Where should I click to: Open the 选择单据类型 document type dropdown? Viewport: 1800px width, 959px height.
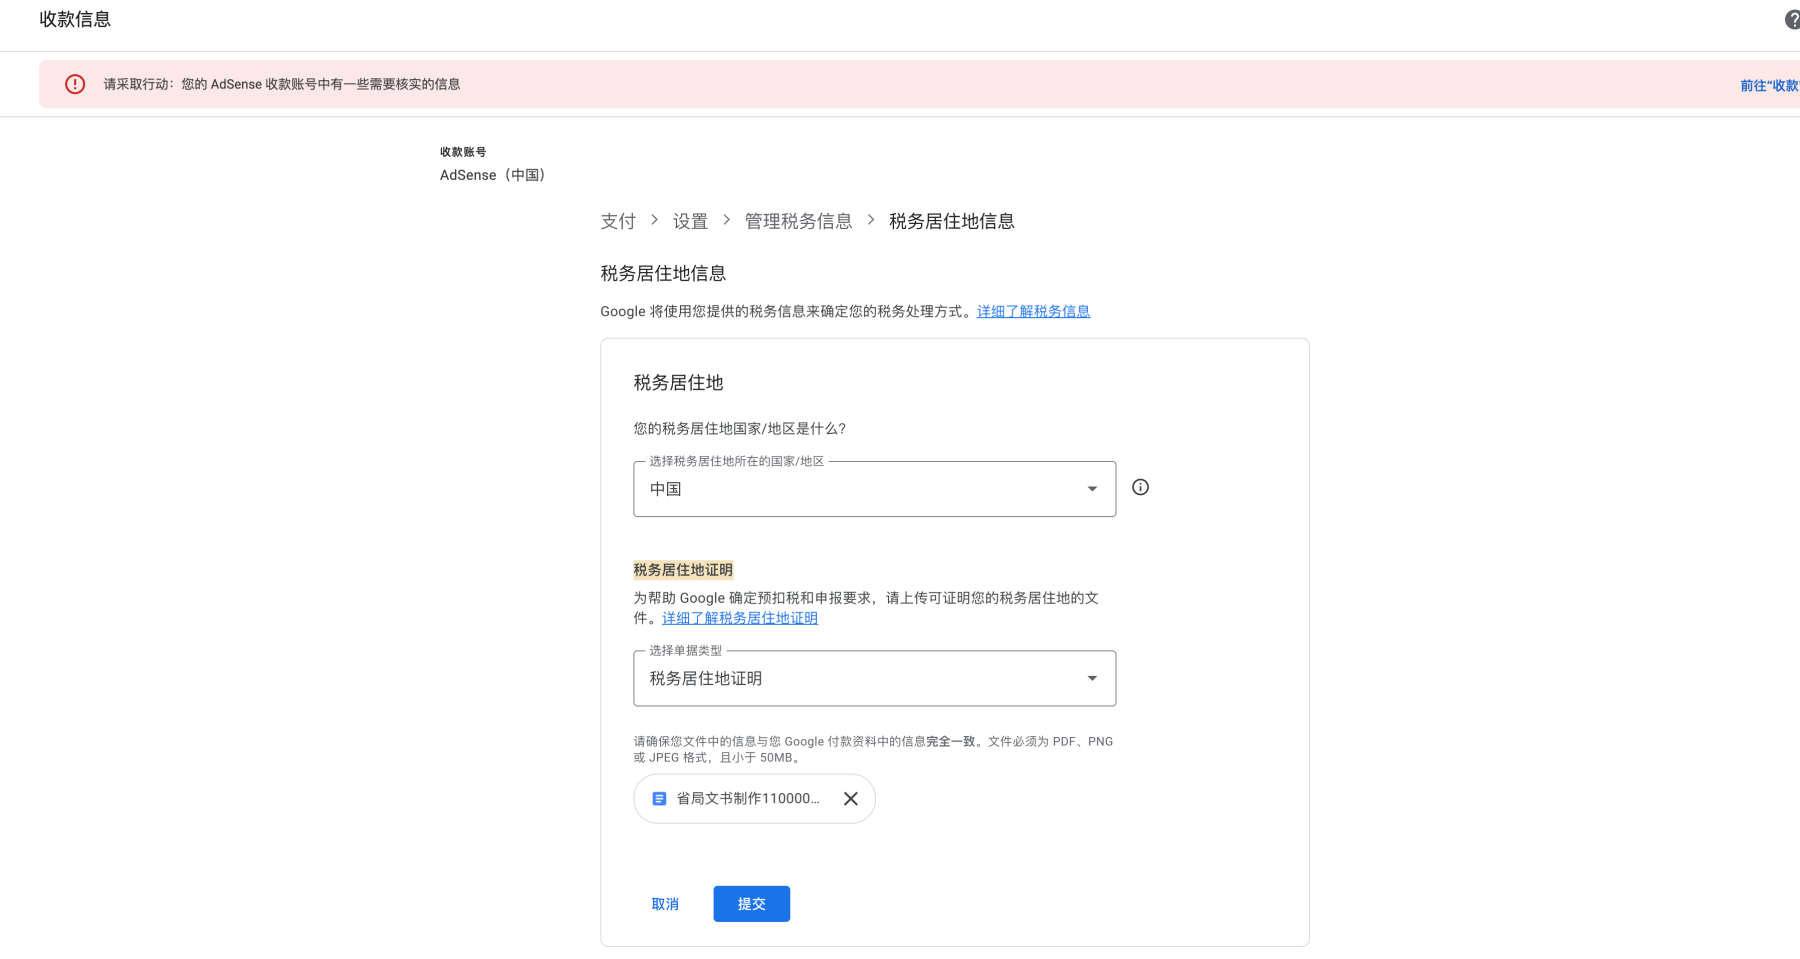[x=874, y=678]
